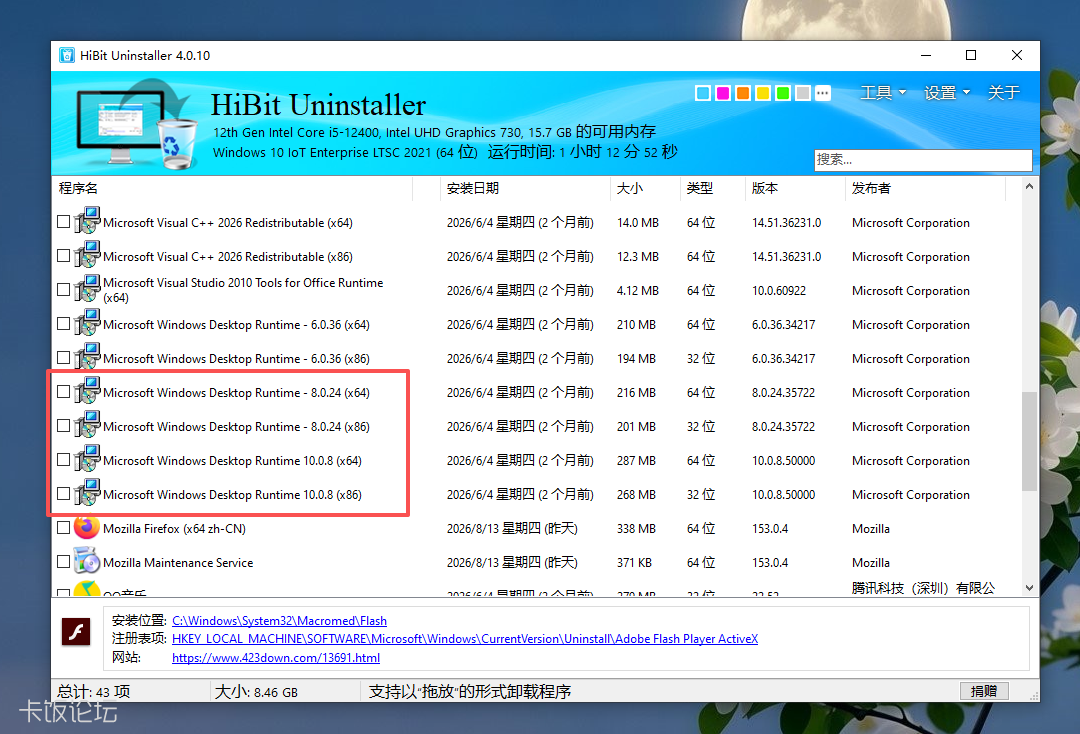Screen dimensions: 1080x734
Task: Open the Macromed\Flash install location link
Action: pyautogui.click(x=279, y=620)
